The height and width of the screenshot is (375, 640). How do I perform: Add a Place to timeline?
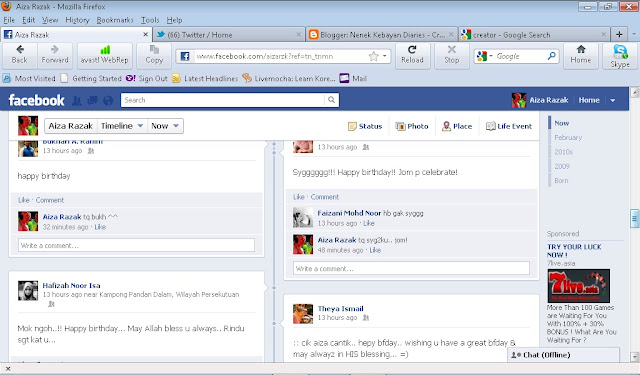(x=457, y=126)
